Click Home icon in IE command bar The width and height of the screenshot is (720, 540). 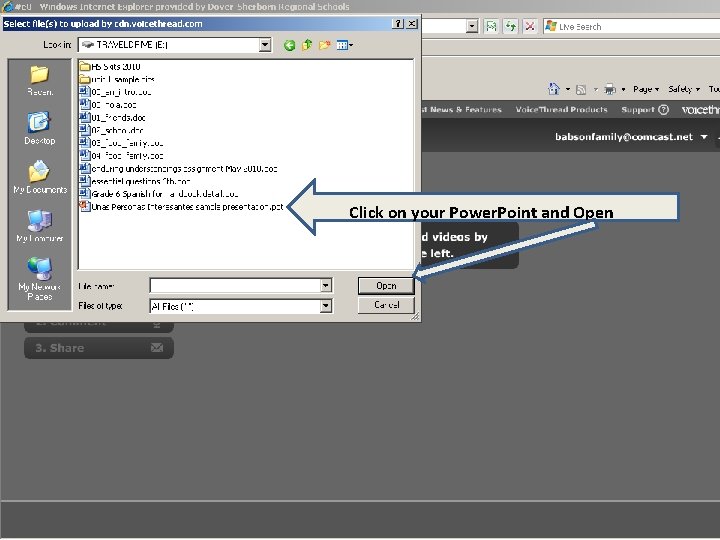tap(554, 89)
